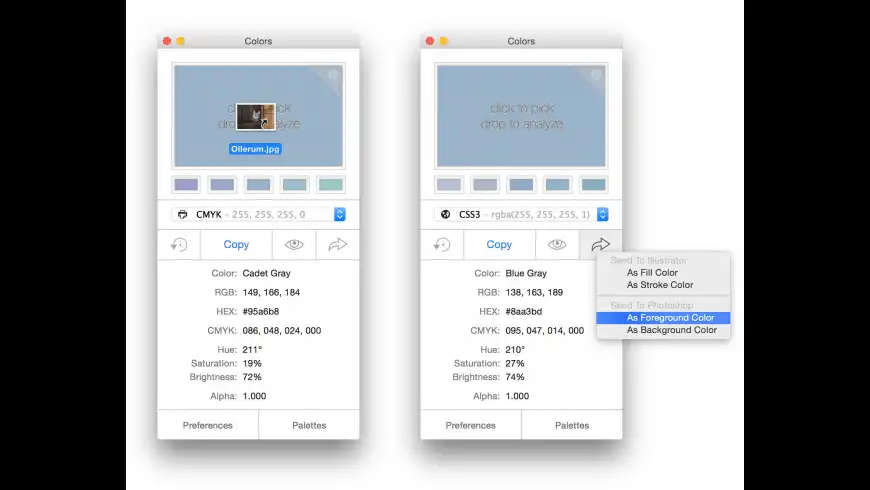Select second swatch in right window
The height and width of the screenshot is (490, 870).
click(485, 184)
